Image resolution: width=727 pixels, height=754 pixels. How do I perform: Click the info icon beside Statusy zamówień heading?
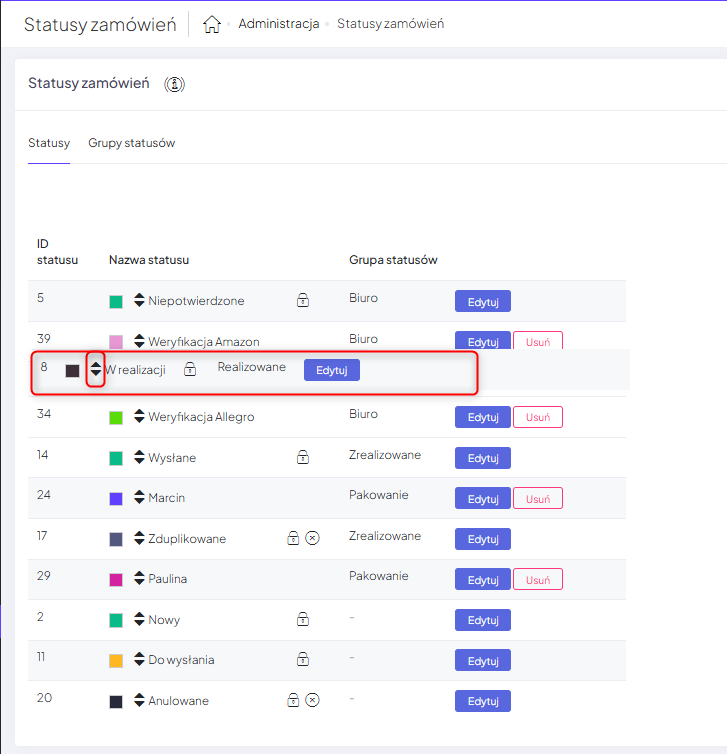coord(175,84)
